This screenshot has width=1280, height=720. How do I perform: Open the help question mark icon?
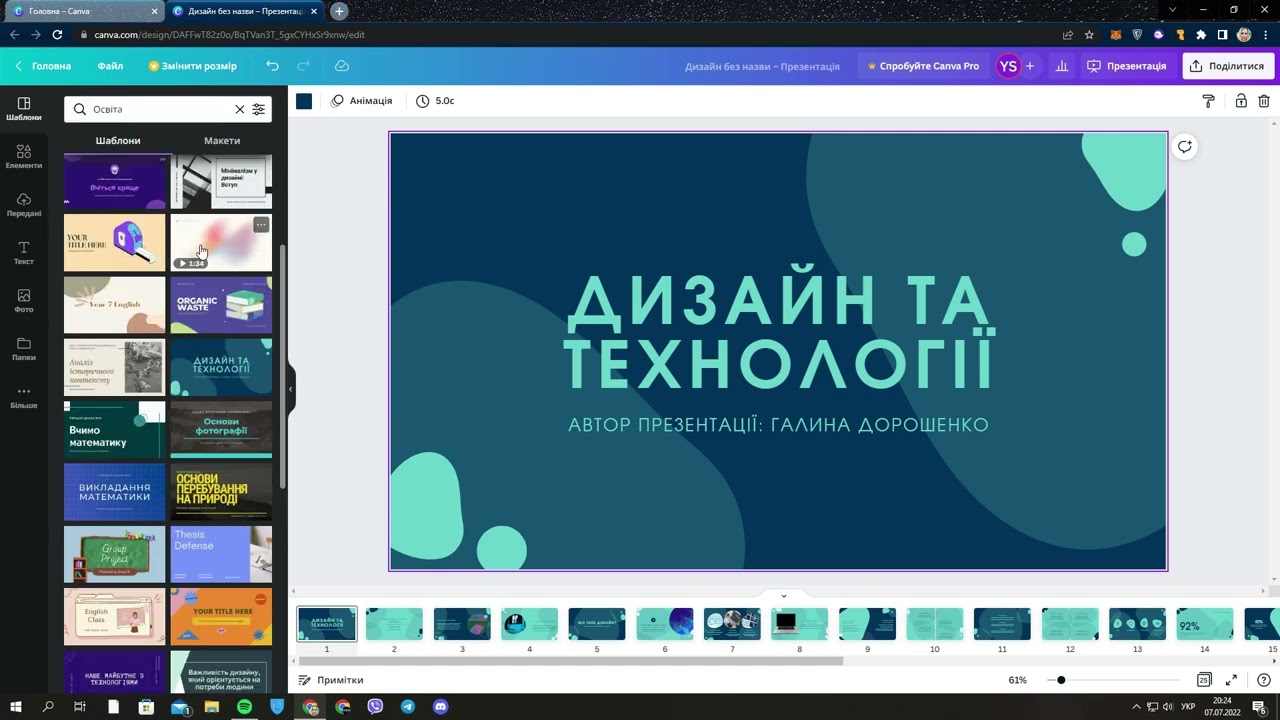click(1264, 680)
